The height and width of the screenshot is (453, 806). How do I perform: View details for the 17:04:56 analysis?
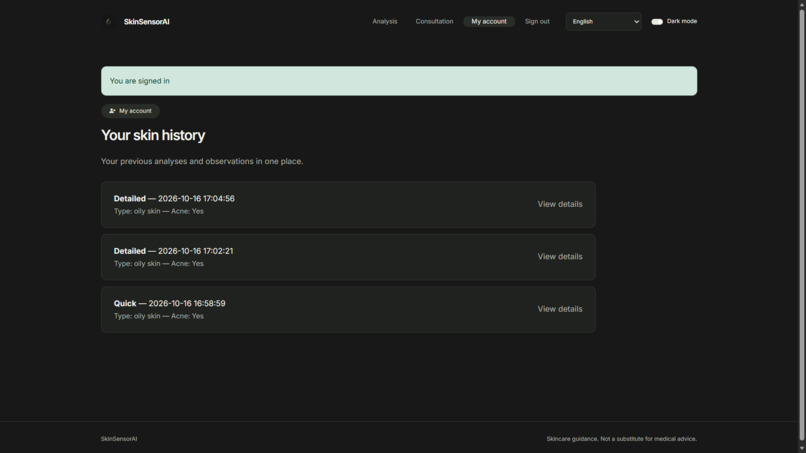point(560,204)
